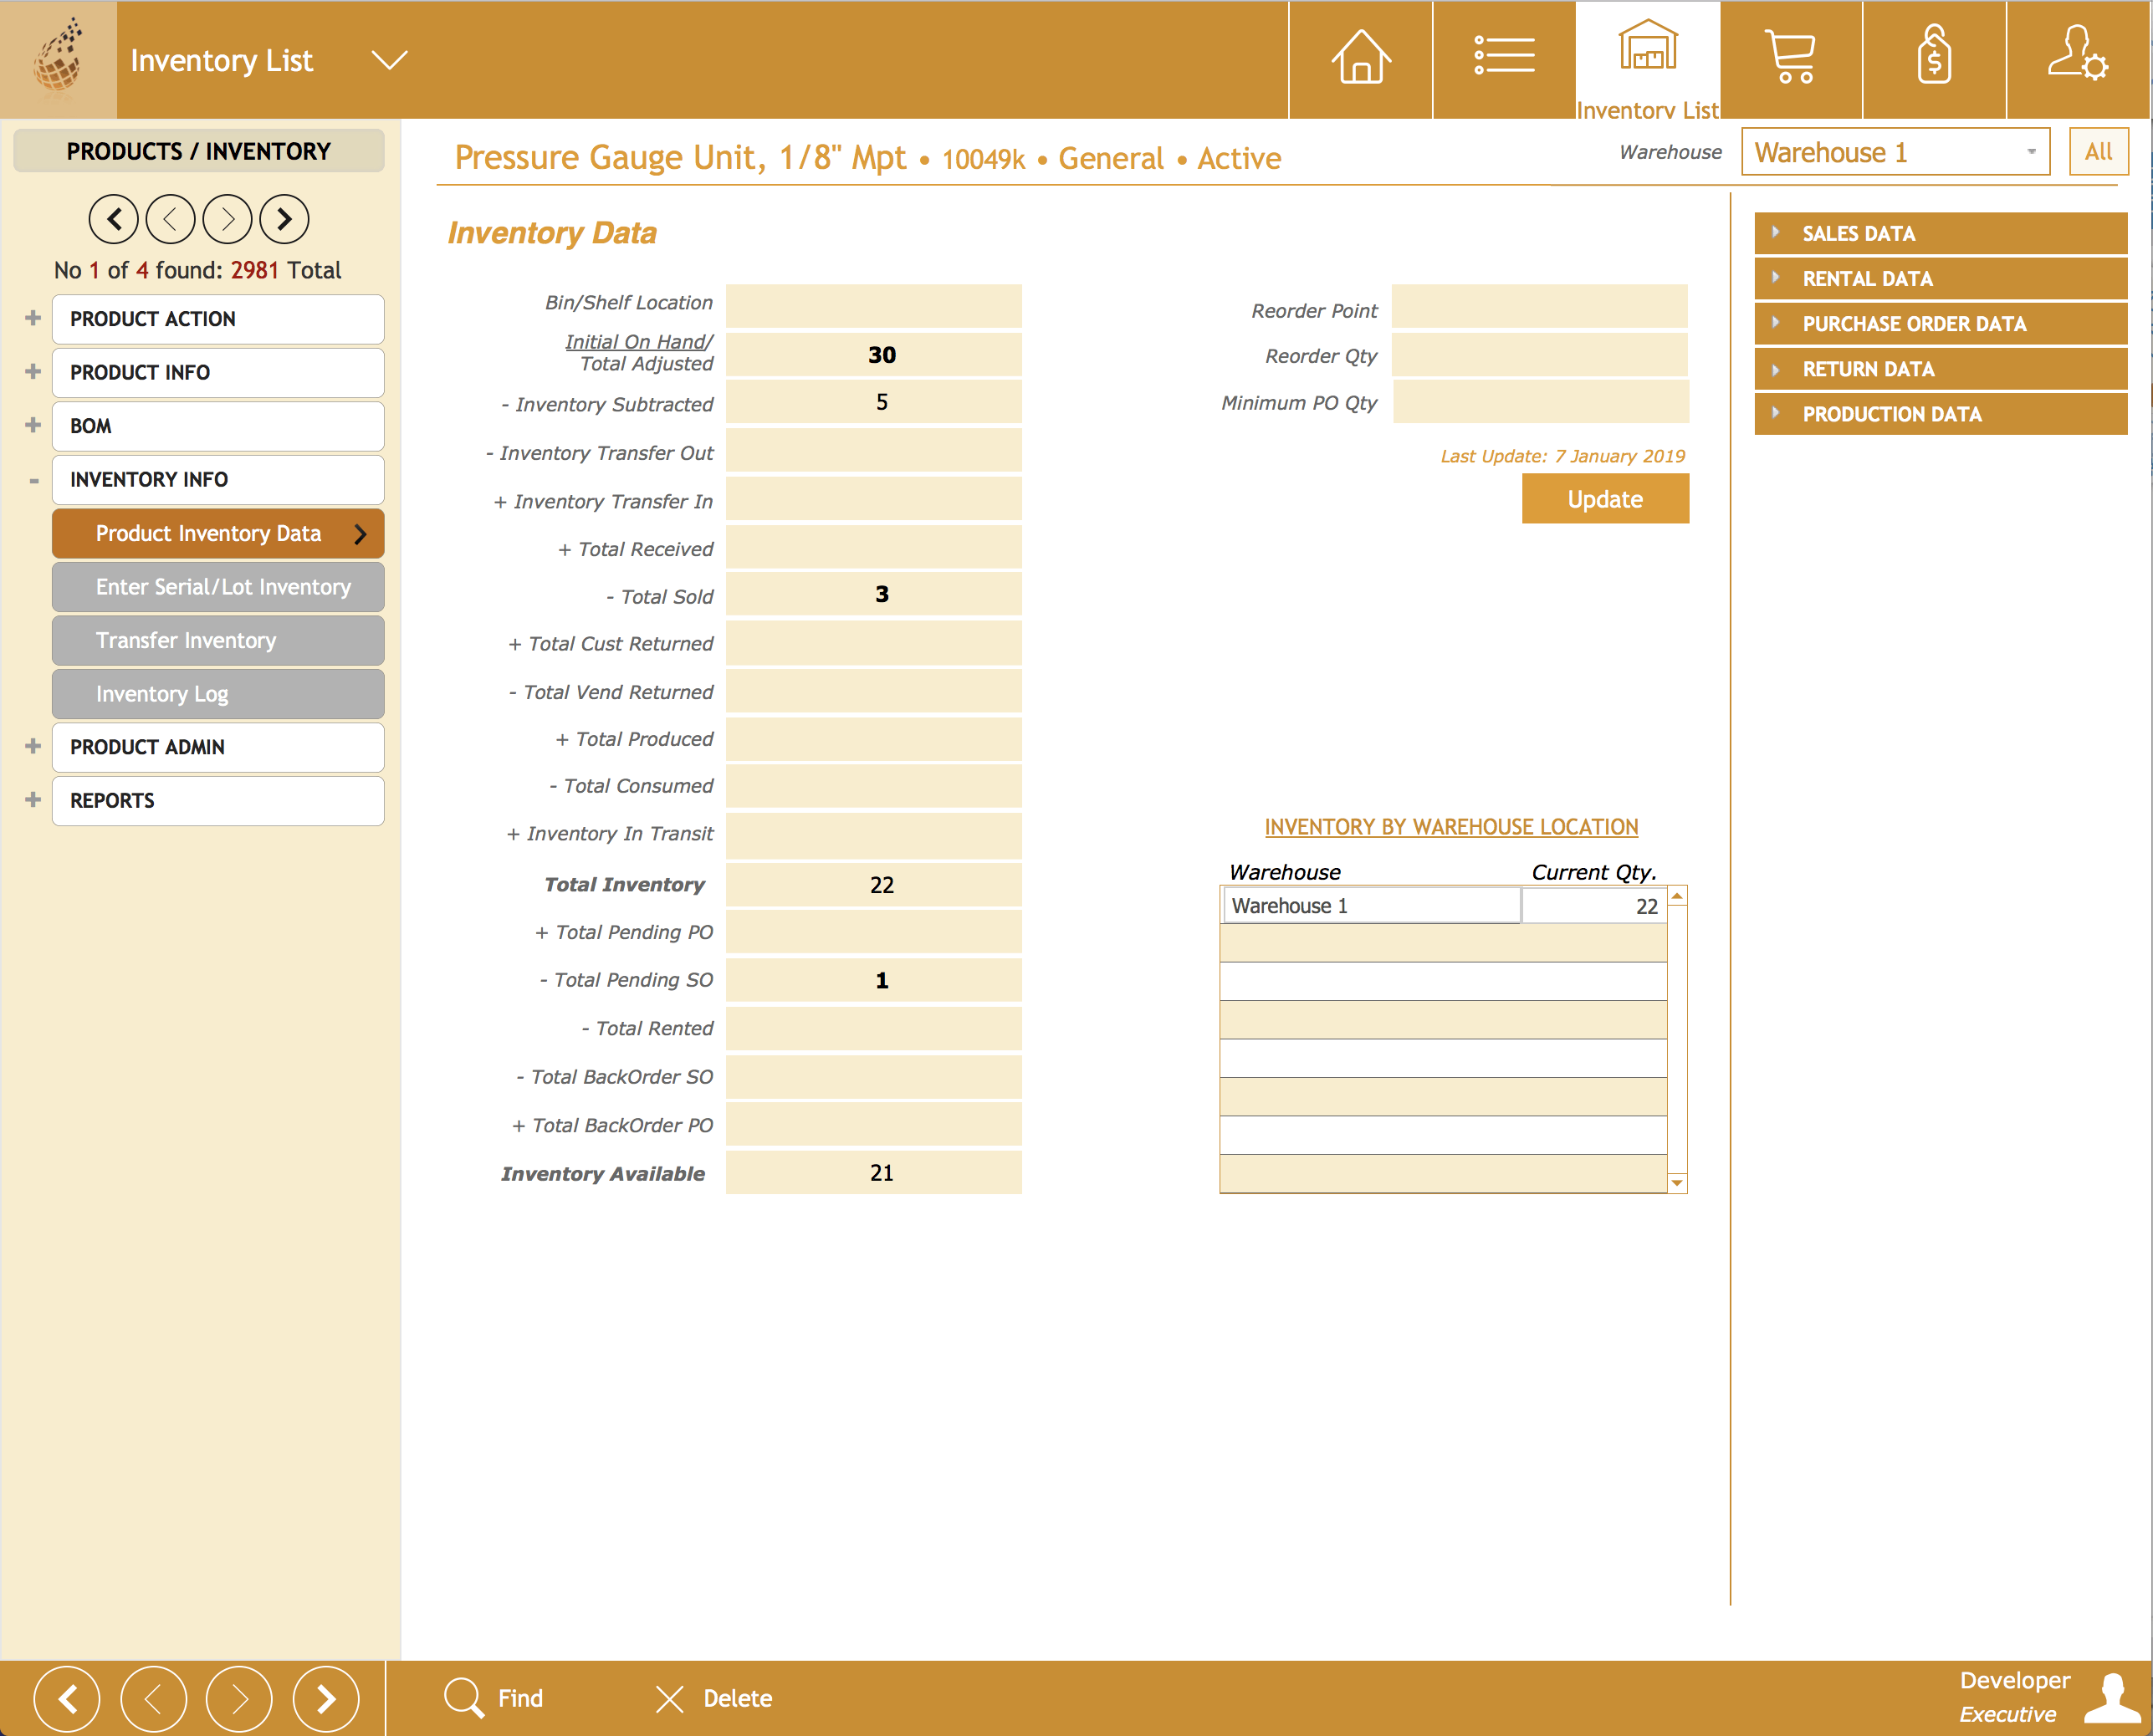Click the Find magnifier button

pos(494,1698)
